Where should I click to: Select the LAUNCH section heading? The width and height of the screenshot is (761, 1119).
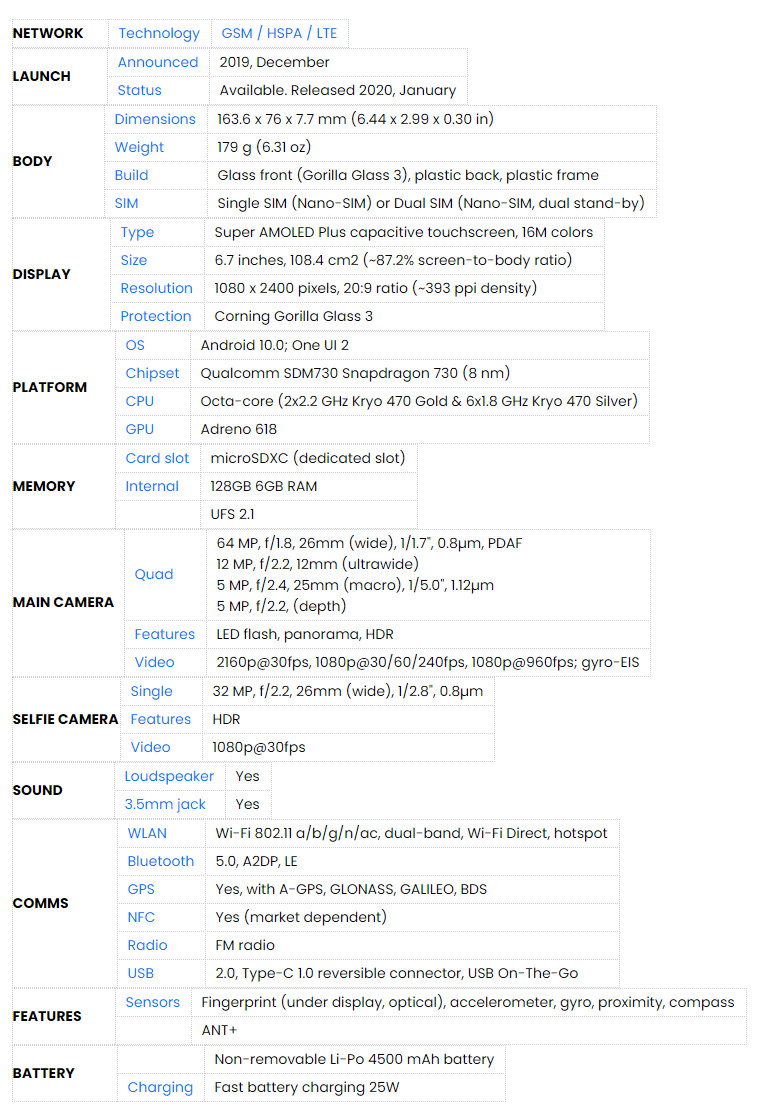41,76
